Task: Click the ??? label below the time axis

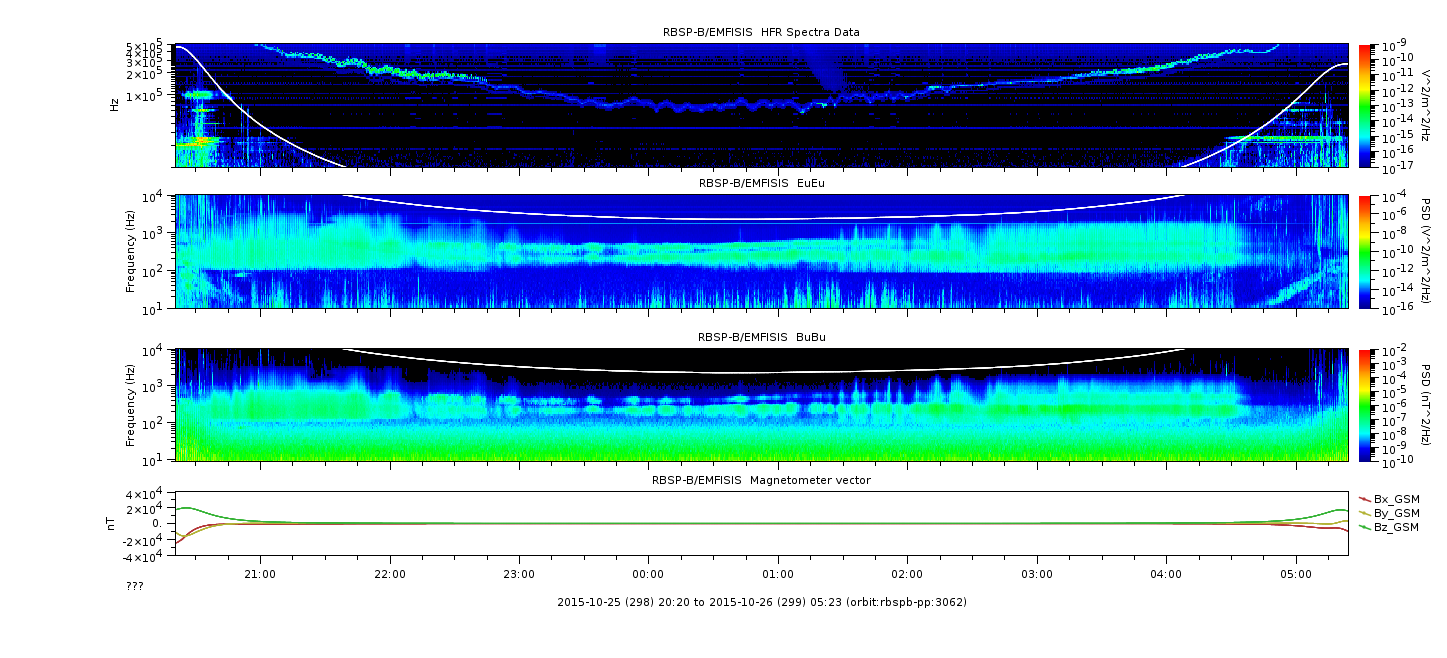Action: (x=134, y=586)
